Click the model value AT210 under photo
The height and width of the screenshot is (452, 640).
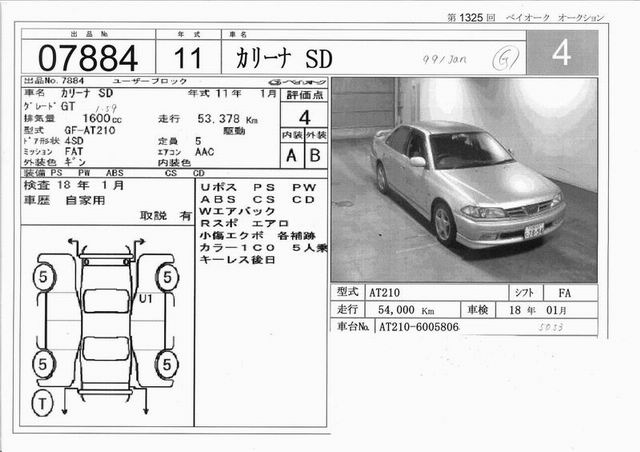pos(384,293)
